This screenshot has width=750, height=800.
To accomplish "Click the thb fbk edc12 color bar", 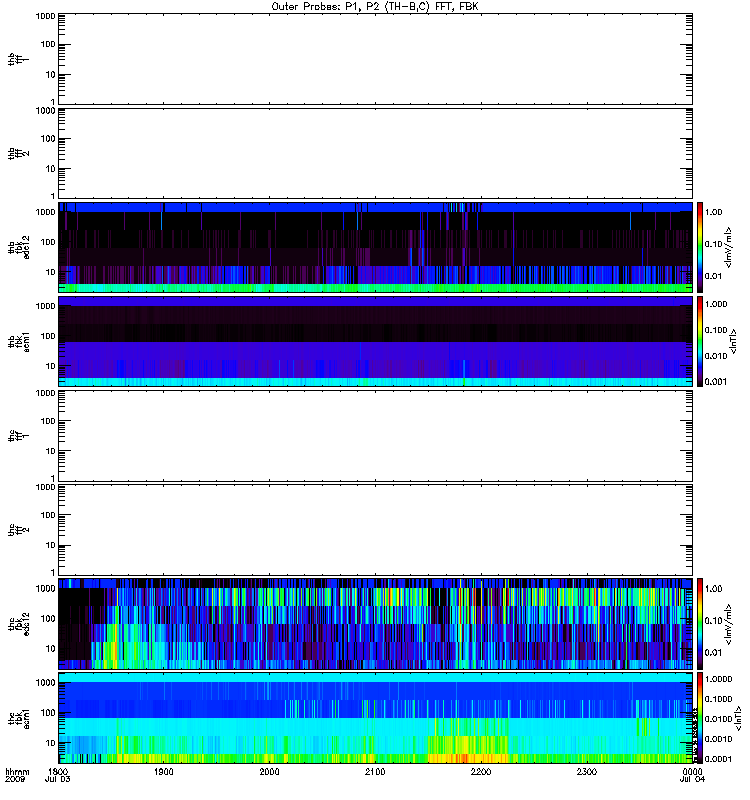I will pyautogui.click(x=700, y=247).
